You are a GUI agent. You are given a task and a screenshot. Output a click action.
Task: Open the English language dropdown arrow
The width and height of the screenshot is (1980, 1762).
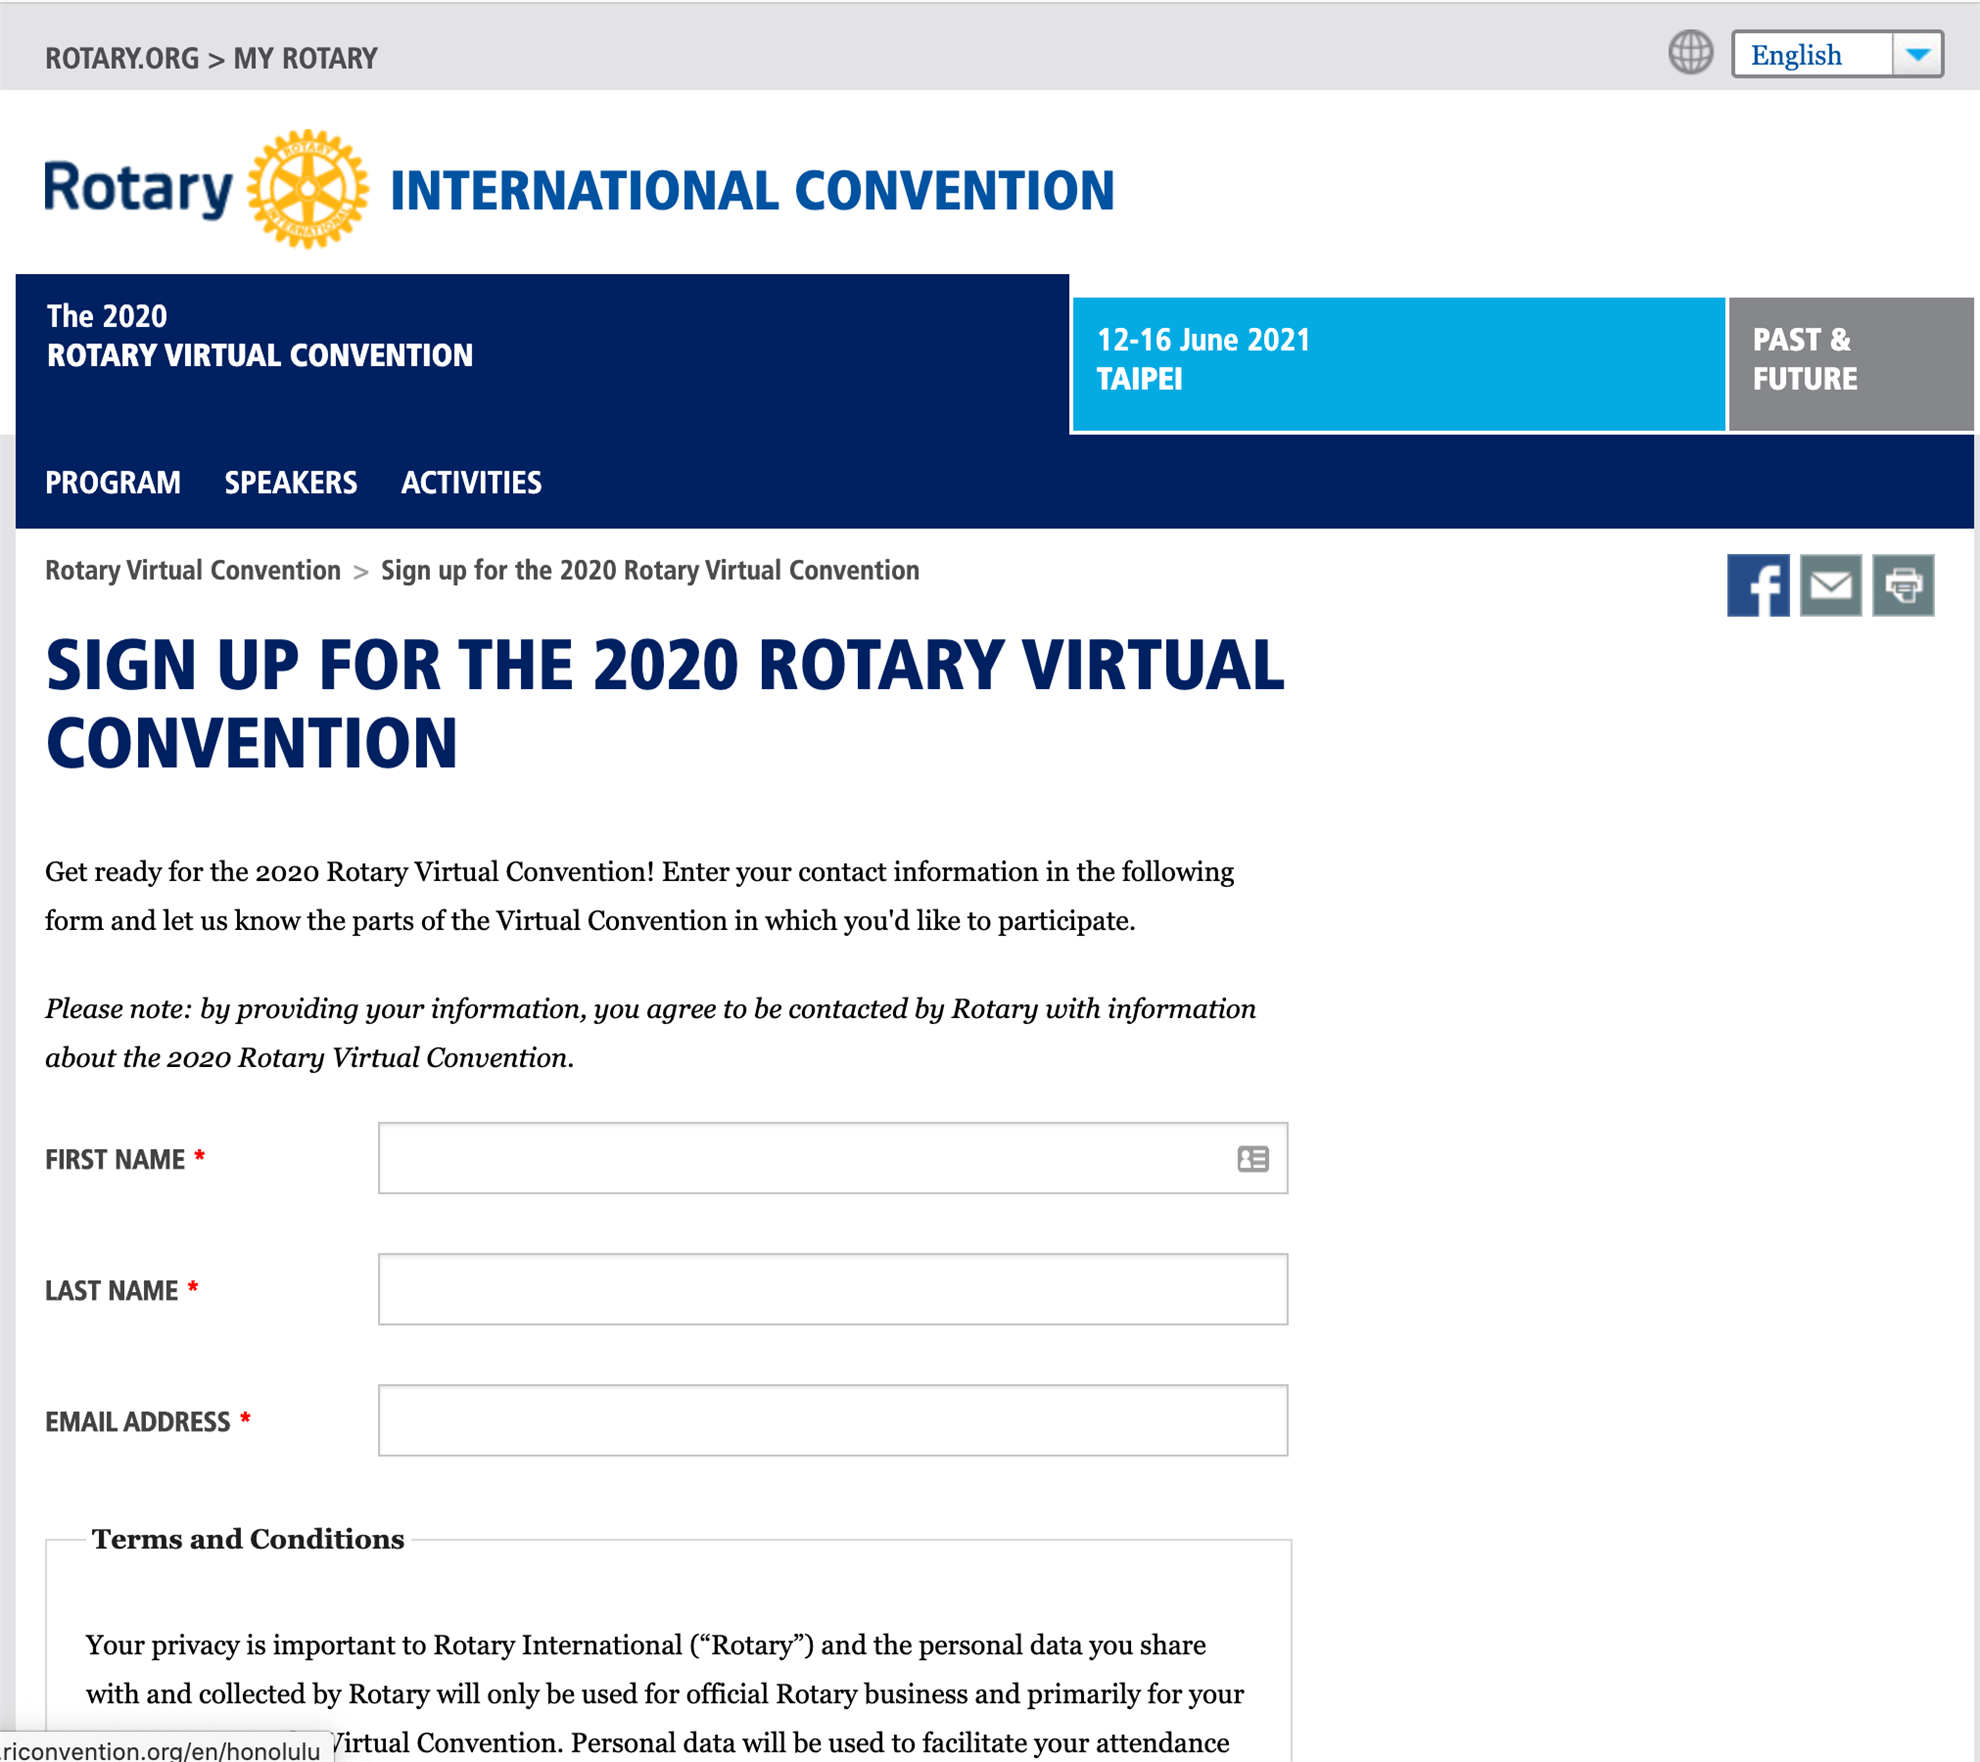click(x=1917, y=55)
